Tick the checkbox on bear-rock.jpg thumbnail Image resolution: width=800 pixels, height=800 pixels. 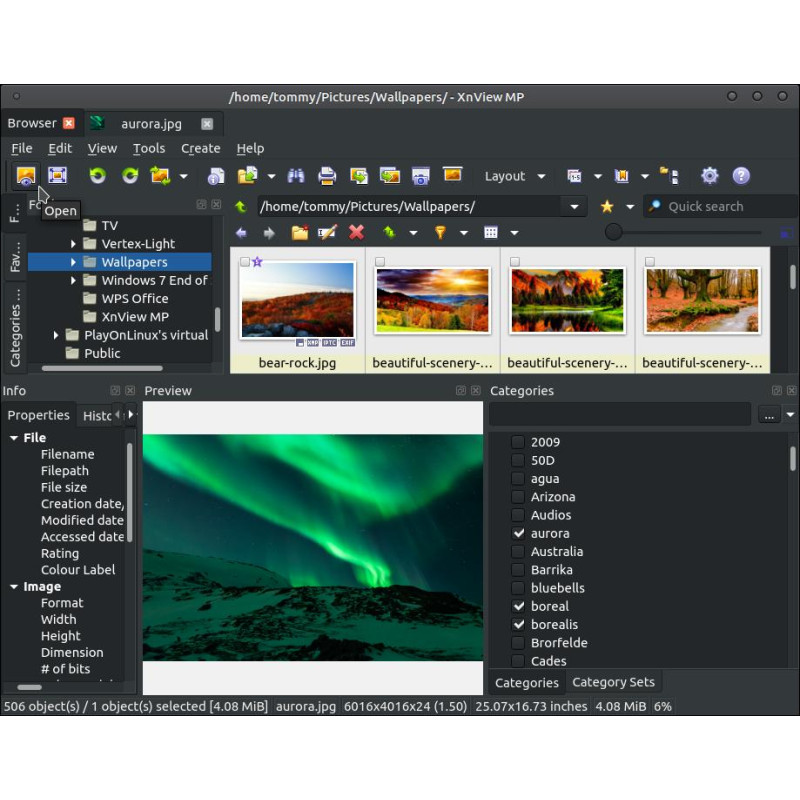[245, 262]
